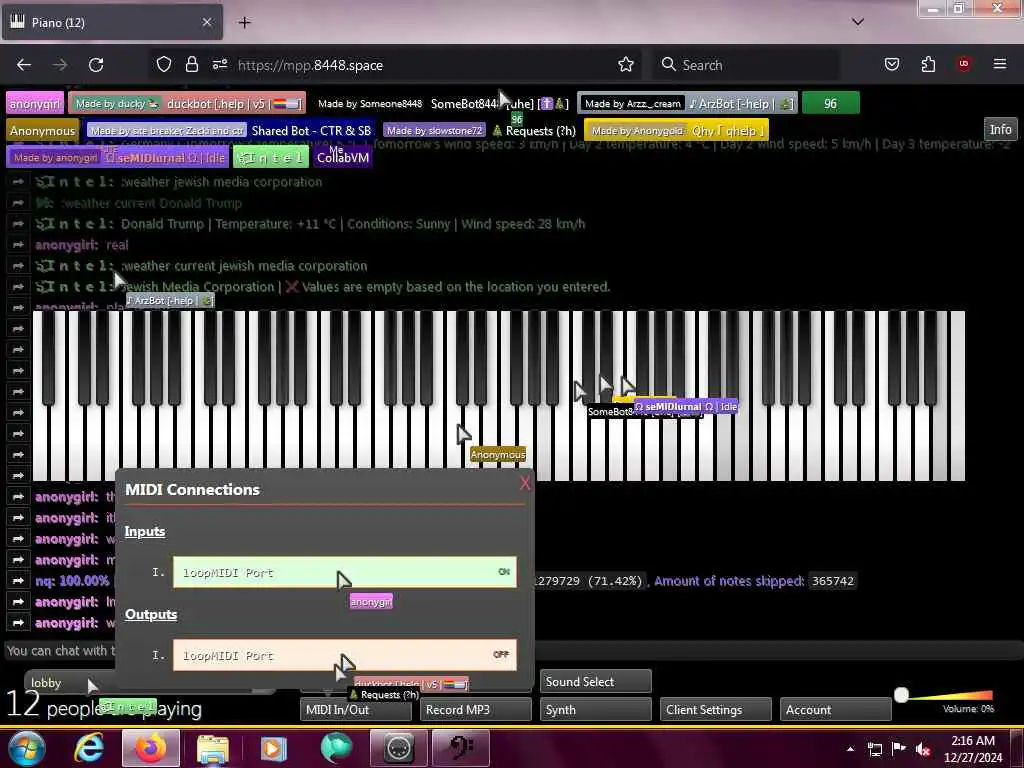Open the MIDI In/Out button
This screenshot has height=768, width=1024.
pyautogui.click(x=356, y=709)
